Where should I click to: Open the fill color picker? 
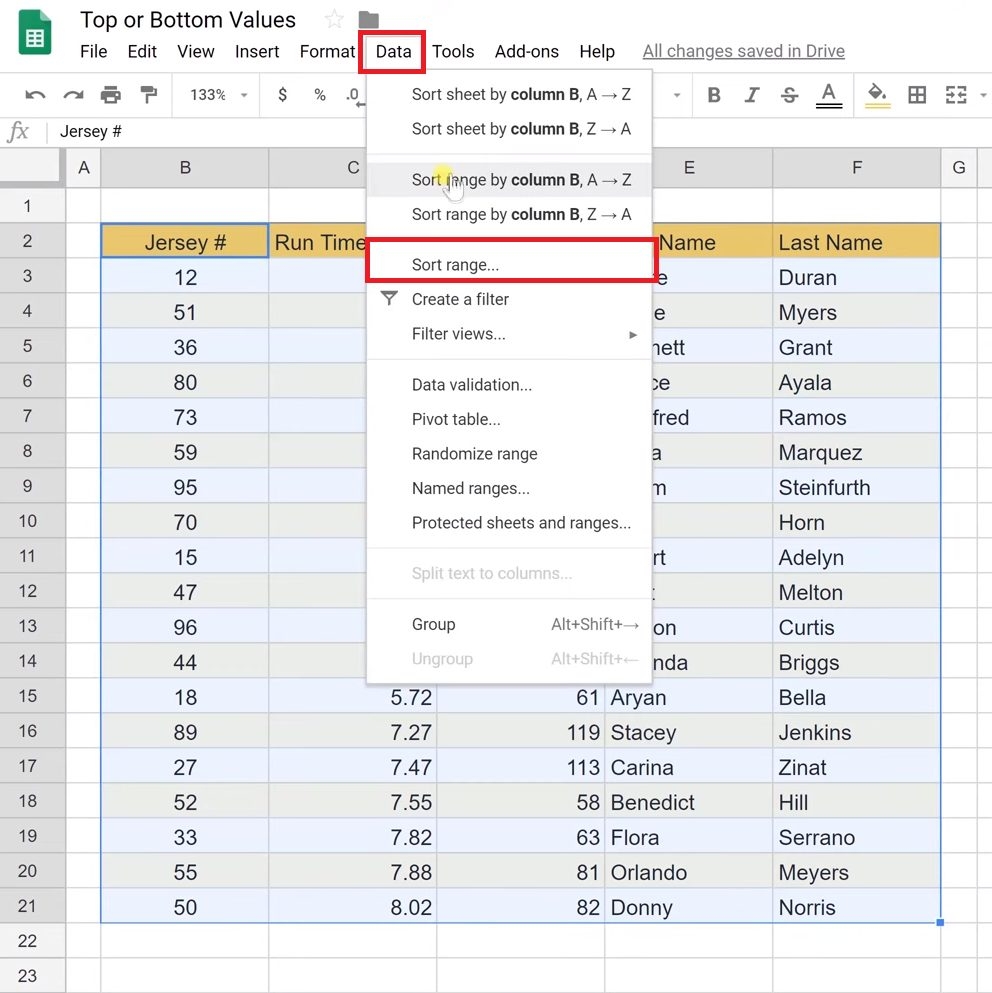click(877, 95)
